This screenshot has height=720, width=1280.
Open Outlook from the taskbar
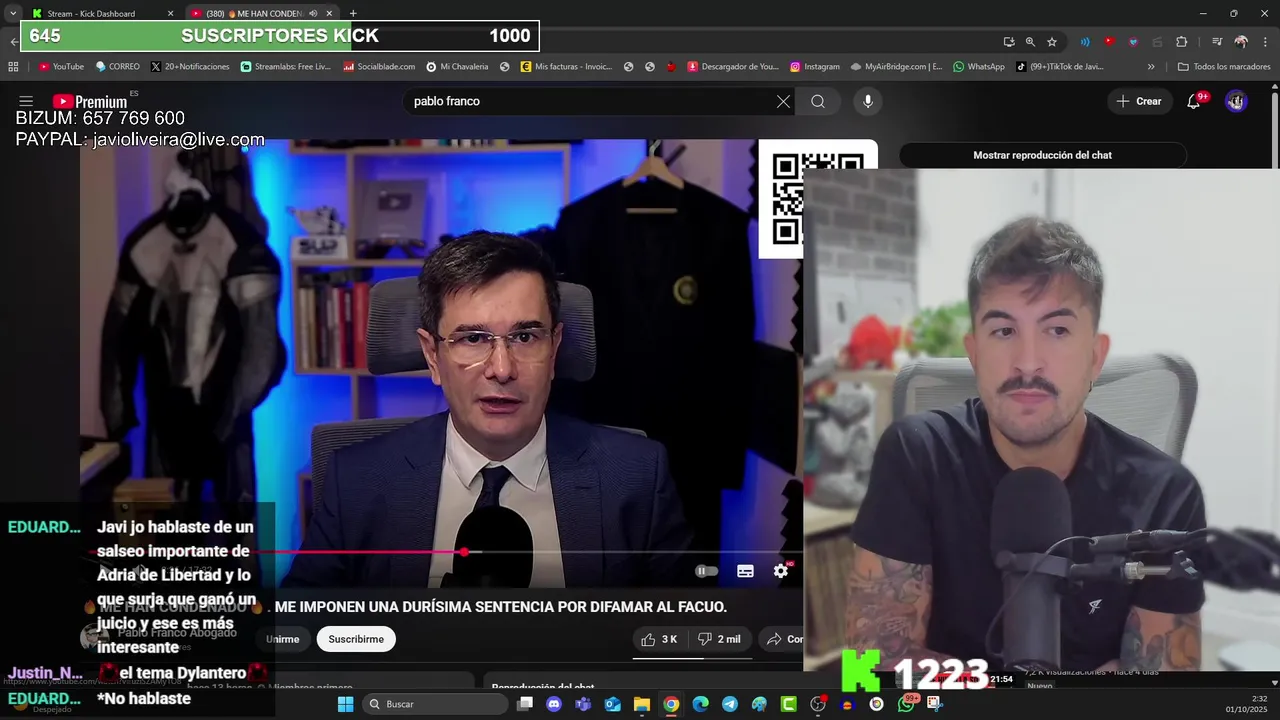(x=612, y=704)
